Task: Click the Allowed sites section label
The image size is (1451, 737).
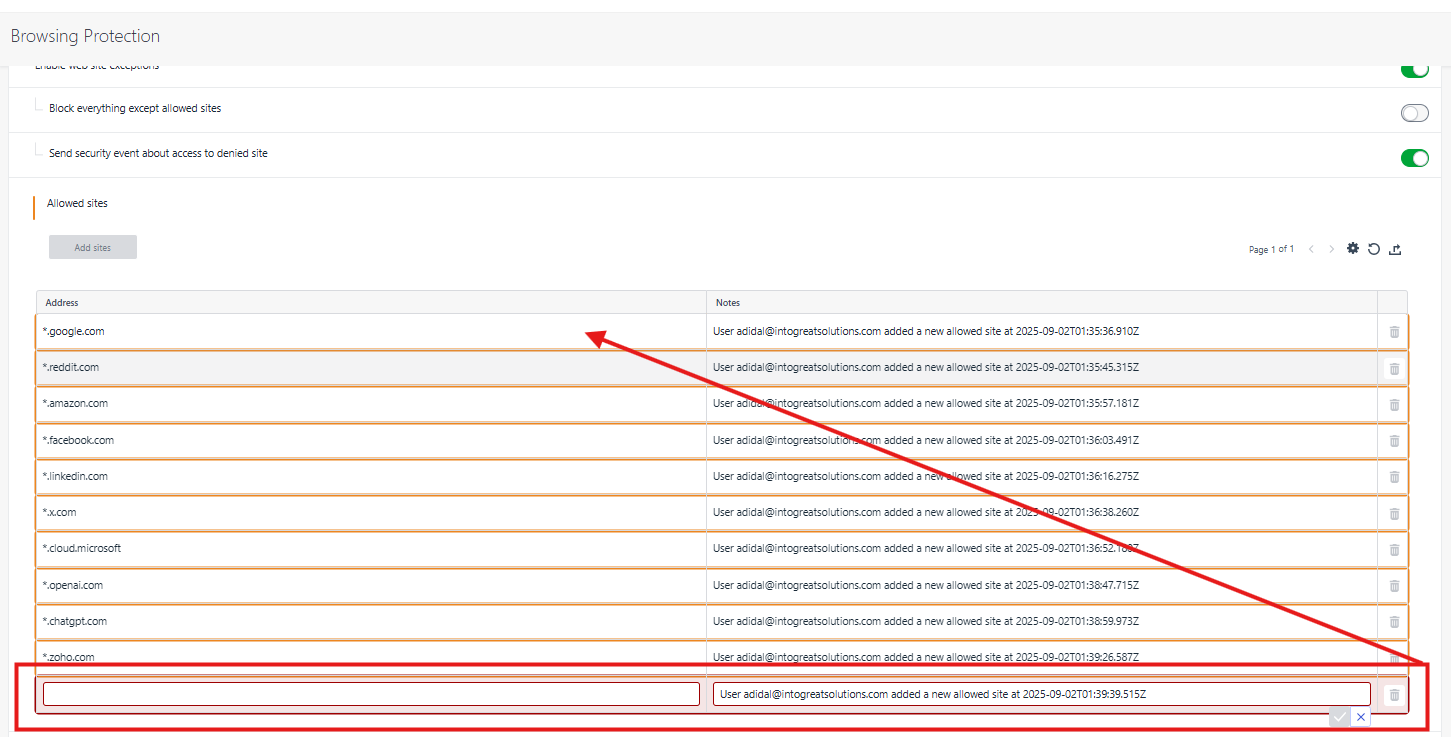Action: 77,203
